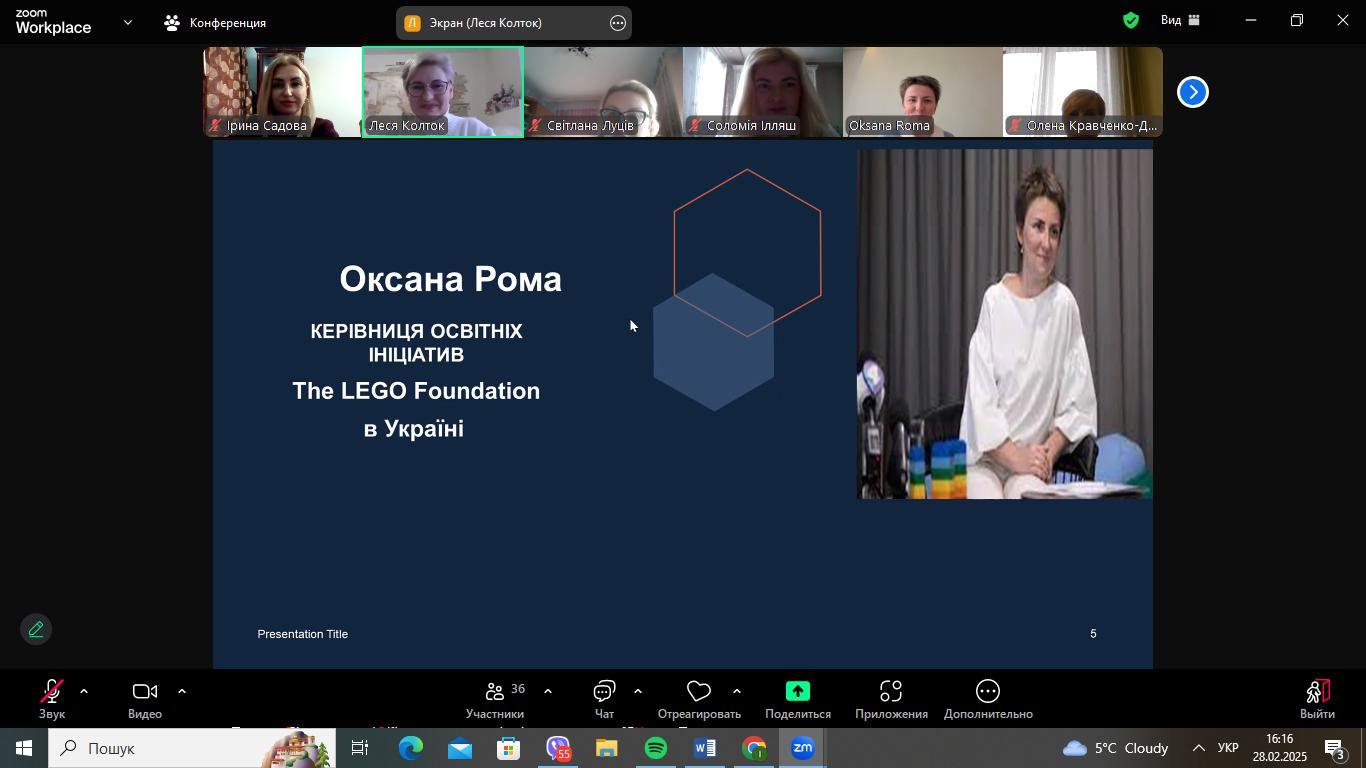
Task: Open the Чат chat panel
Action: 604,699
